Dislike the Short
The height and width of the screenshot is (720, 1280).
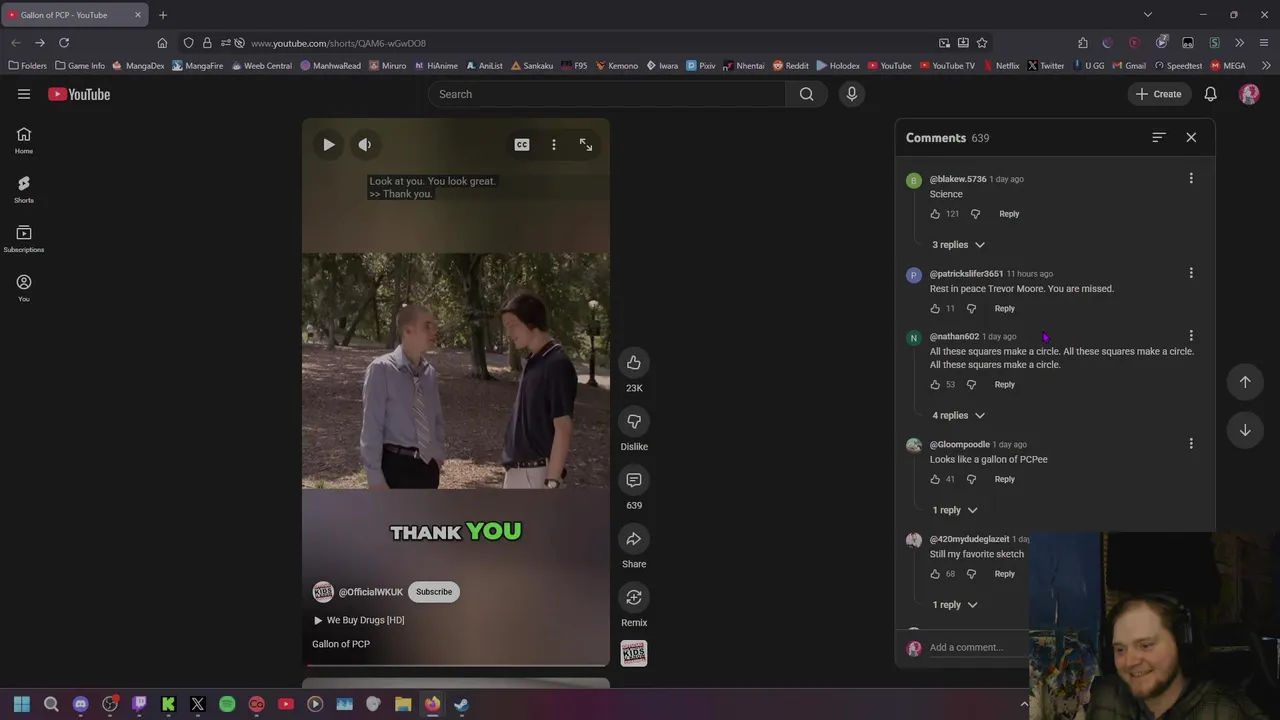coord(634,421)
